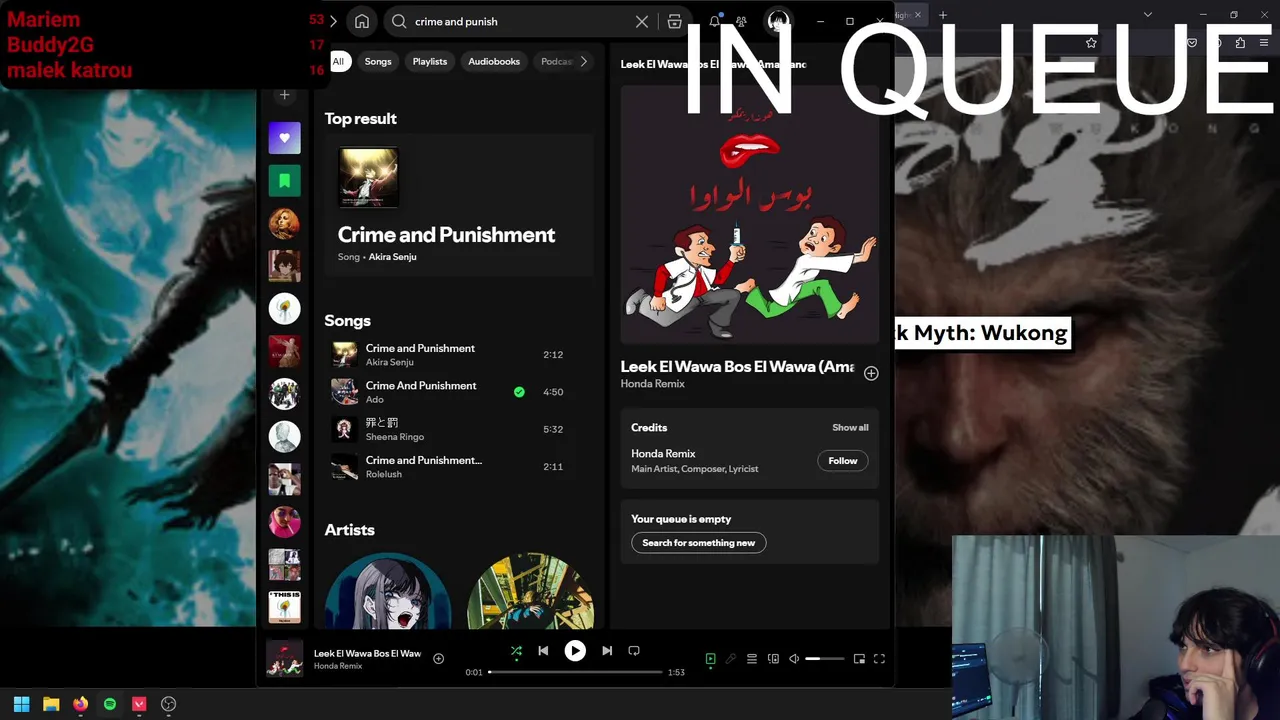Open the "THIS IS" playlist tile in sidebar

284,607
